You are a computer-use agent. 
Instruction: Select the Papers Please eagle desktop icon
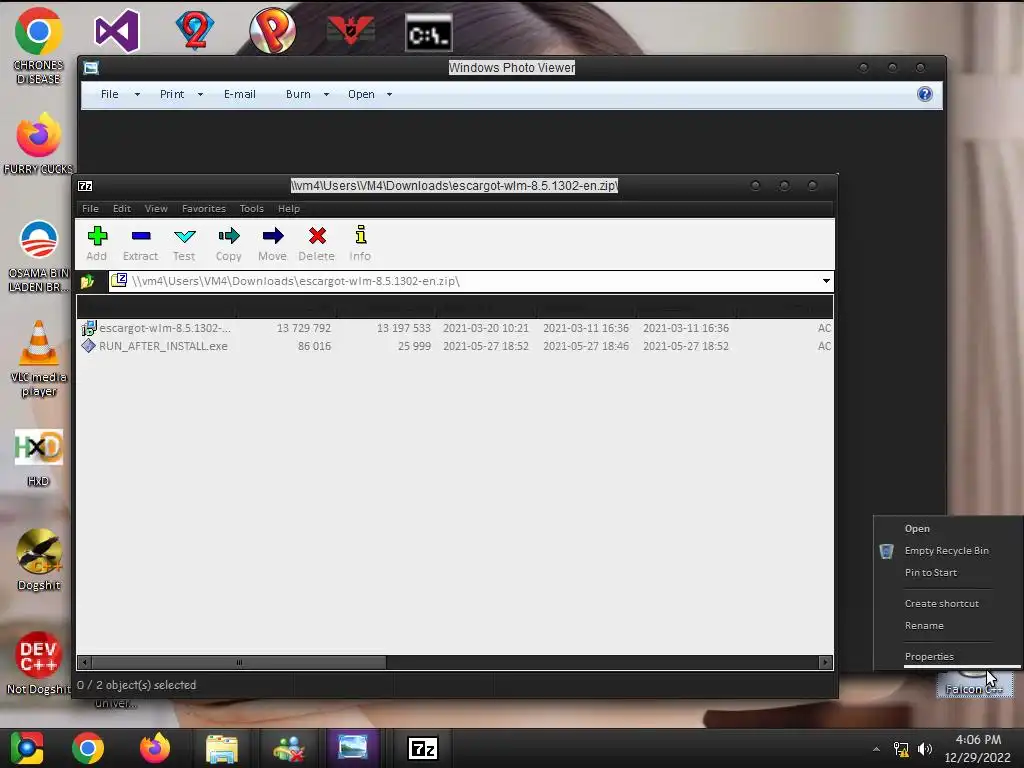point(351,30)
